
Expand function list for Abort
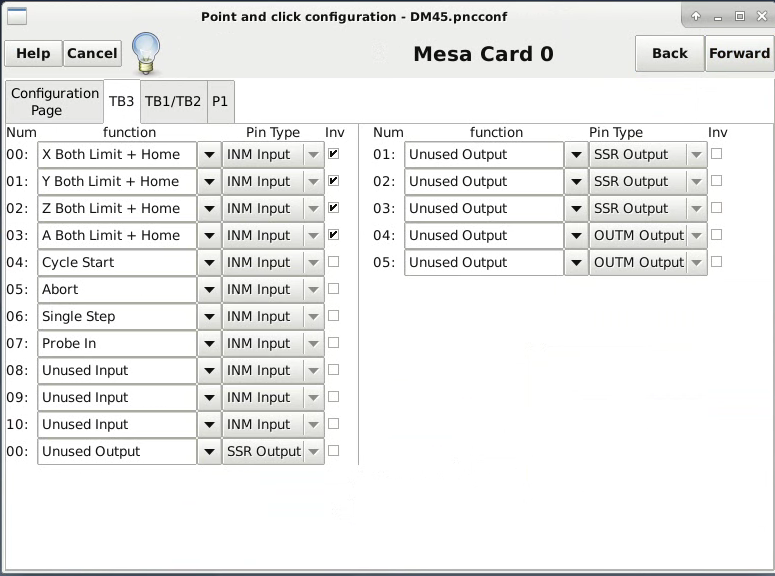tap(210, 290)
